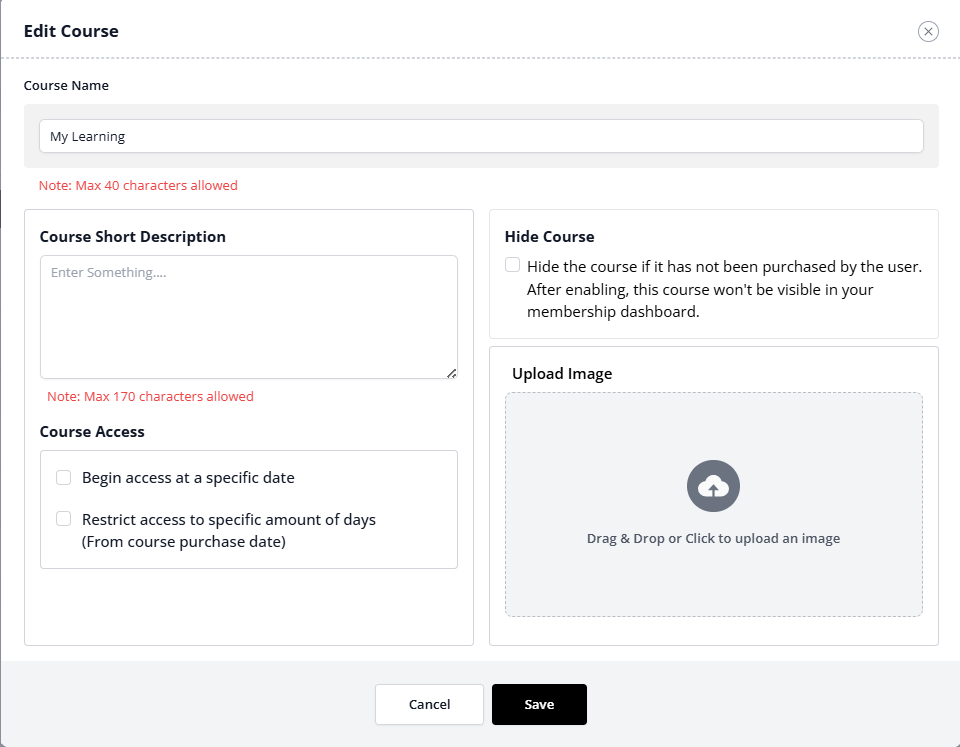Click into the Course Short Description textarea
Screen dimensions: 960x747
point(249,317)
